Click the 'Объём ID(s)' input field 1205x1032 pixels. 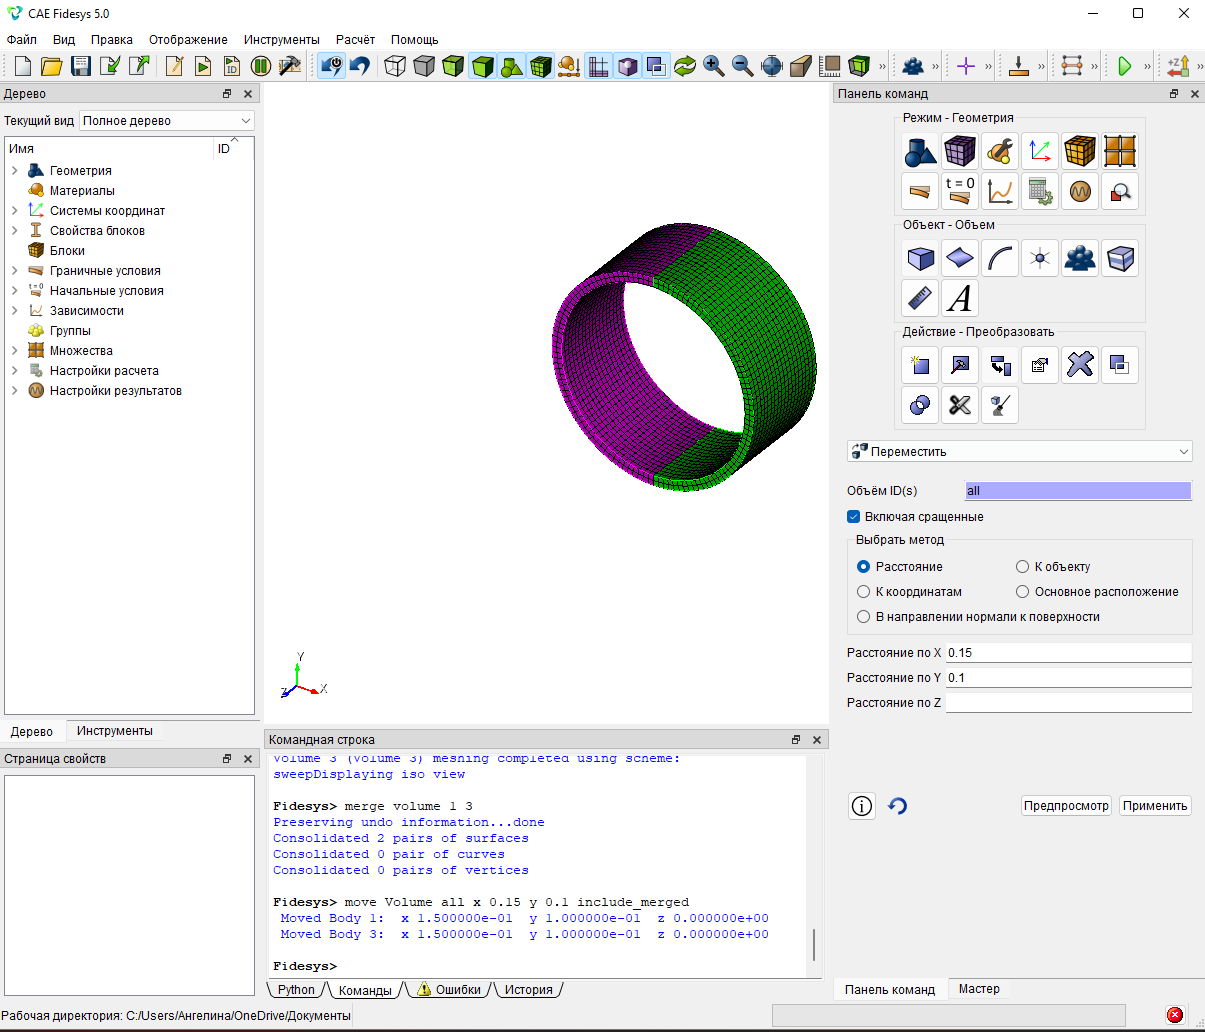(x=1078, y=491)
